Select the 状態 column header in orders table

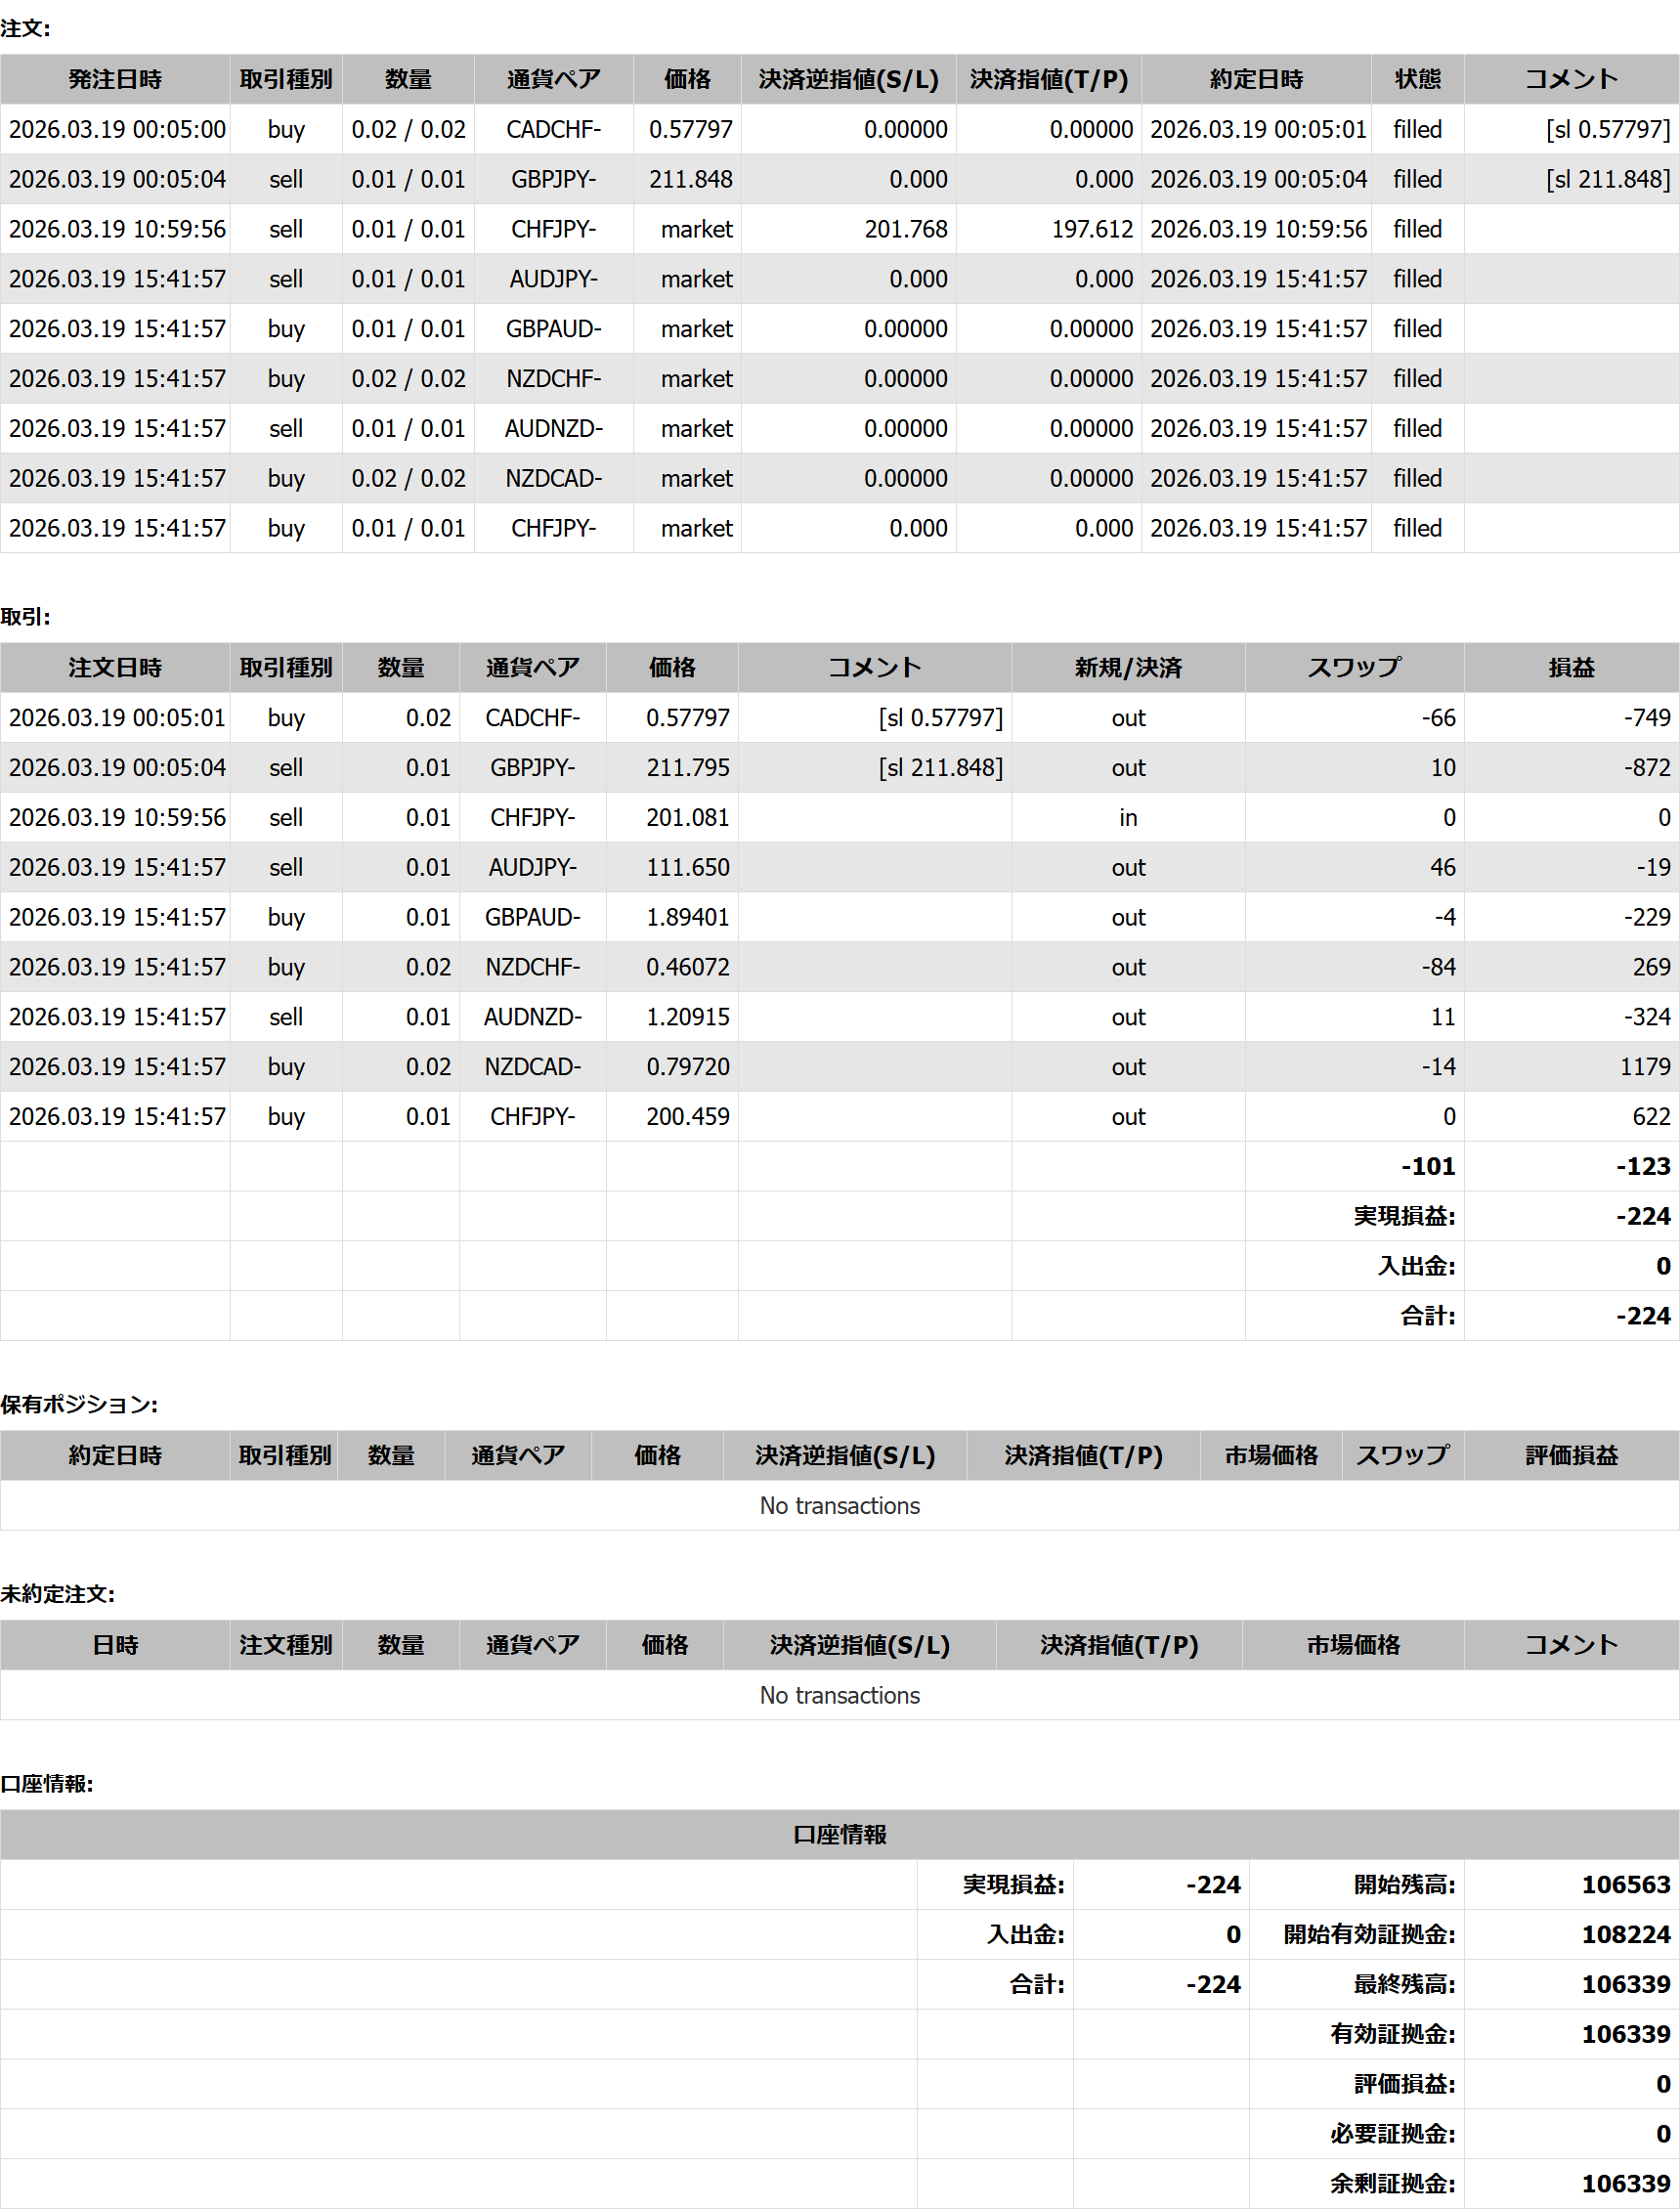1416,79
